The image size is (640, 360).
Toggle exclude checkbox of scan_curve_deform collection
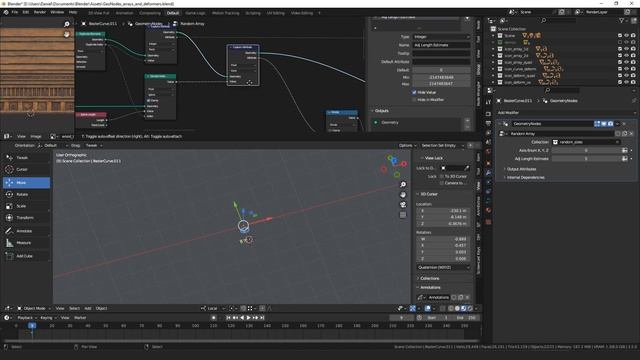click(x=620, y=69)
